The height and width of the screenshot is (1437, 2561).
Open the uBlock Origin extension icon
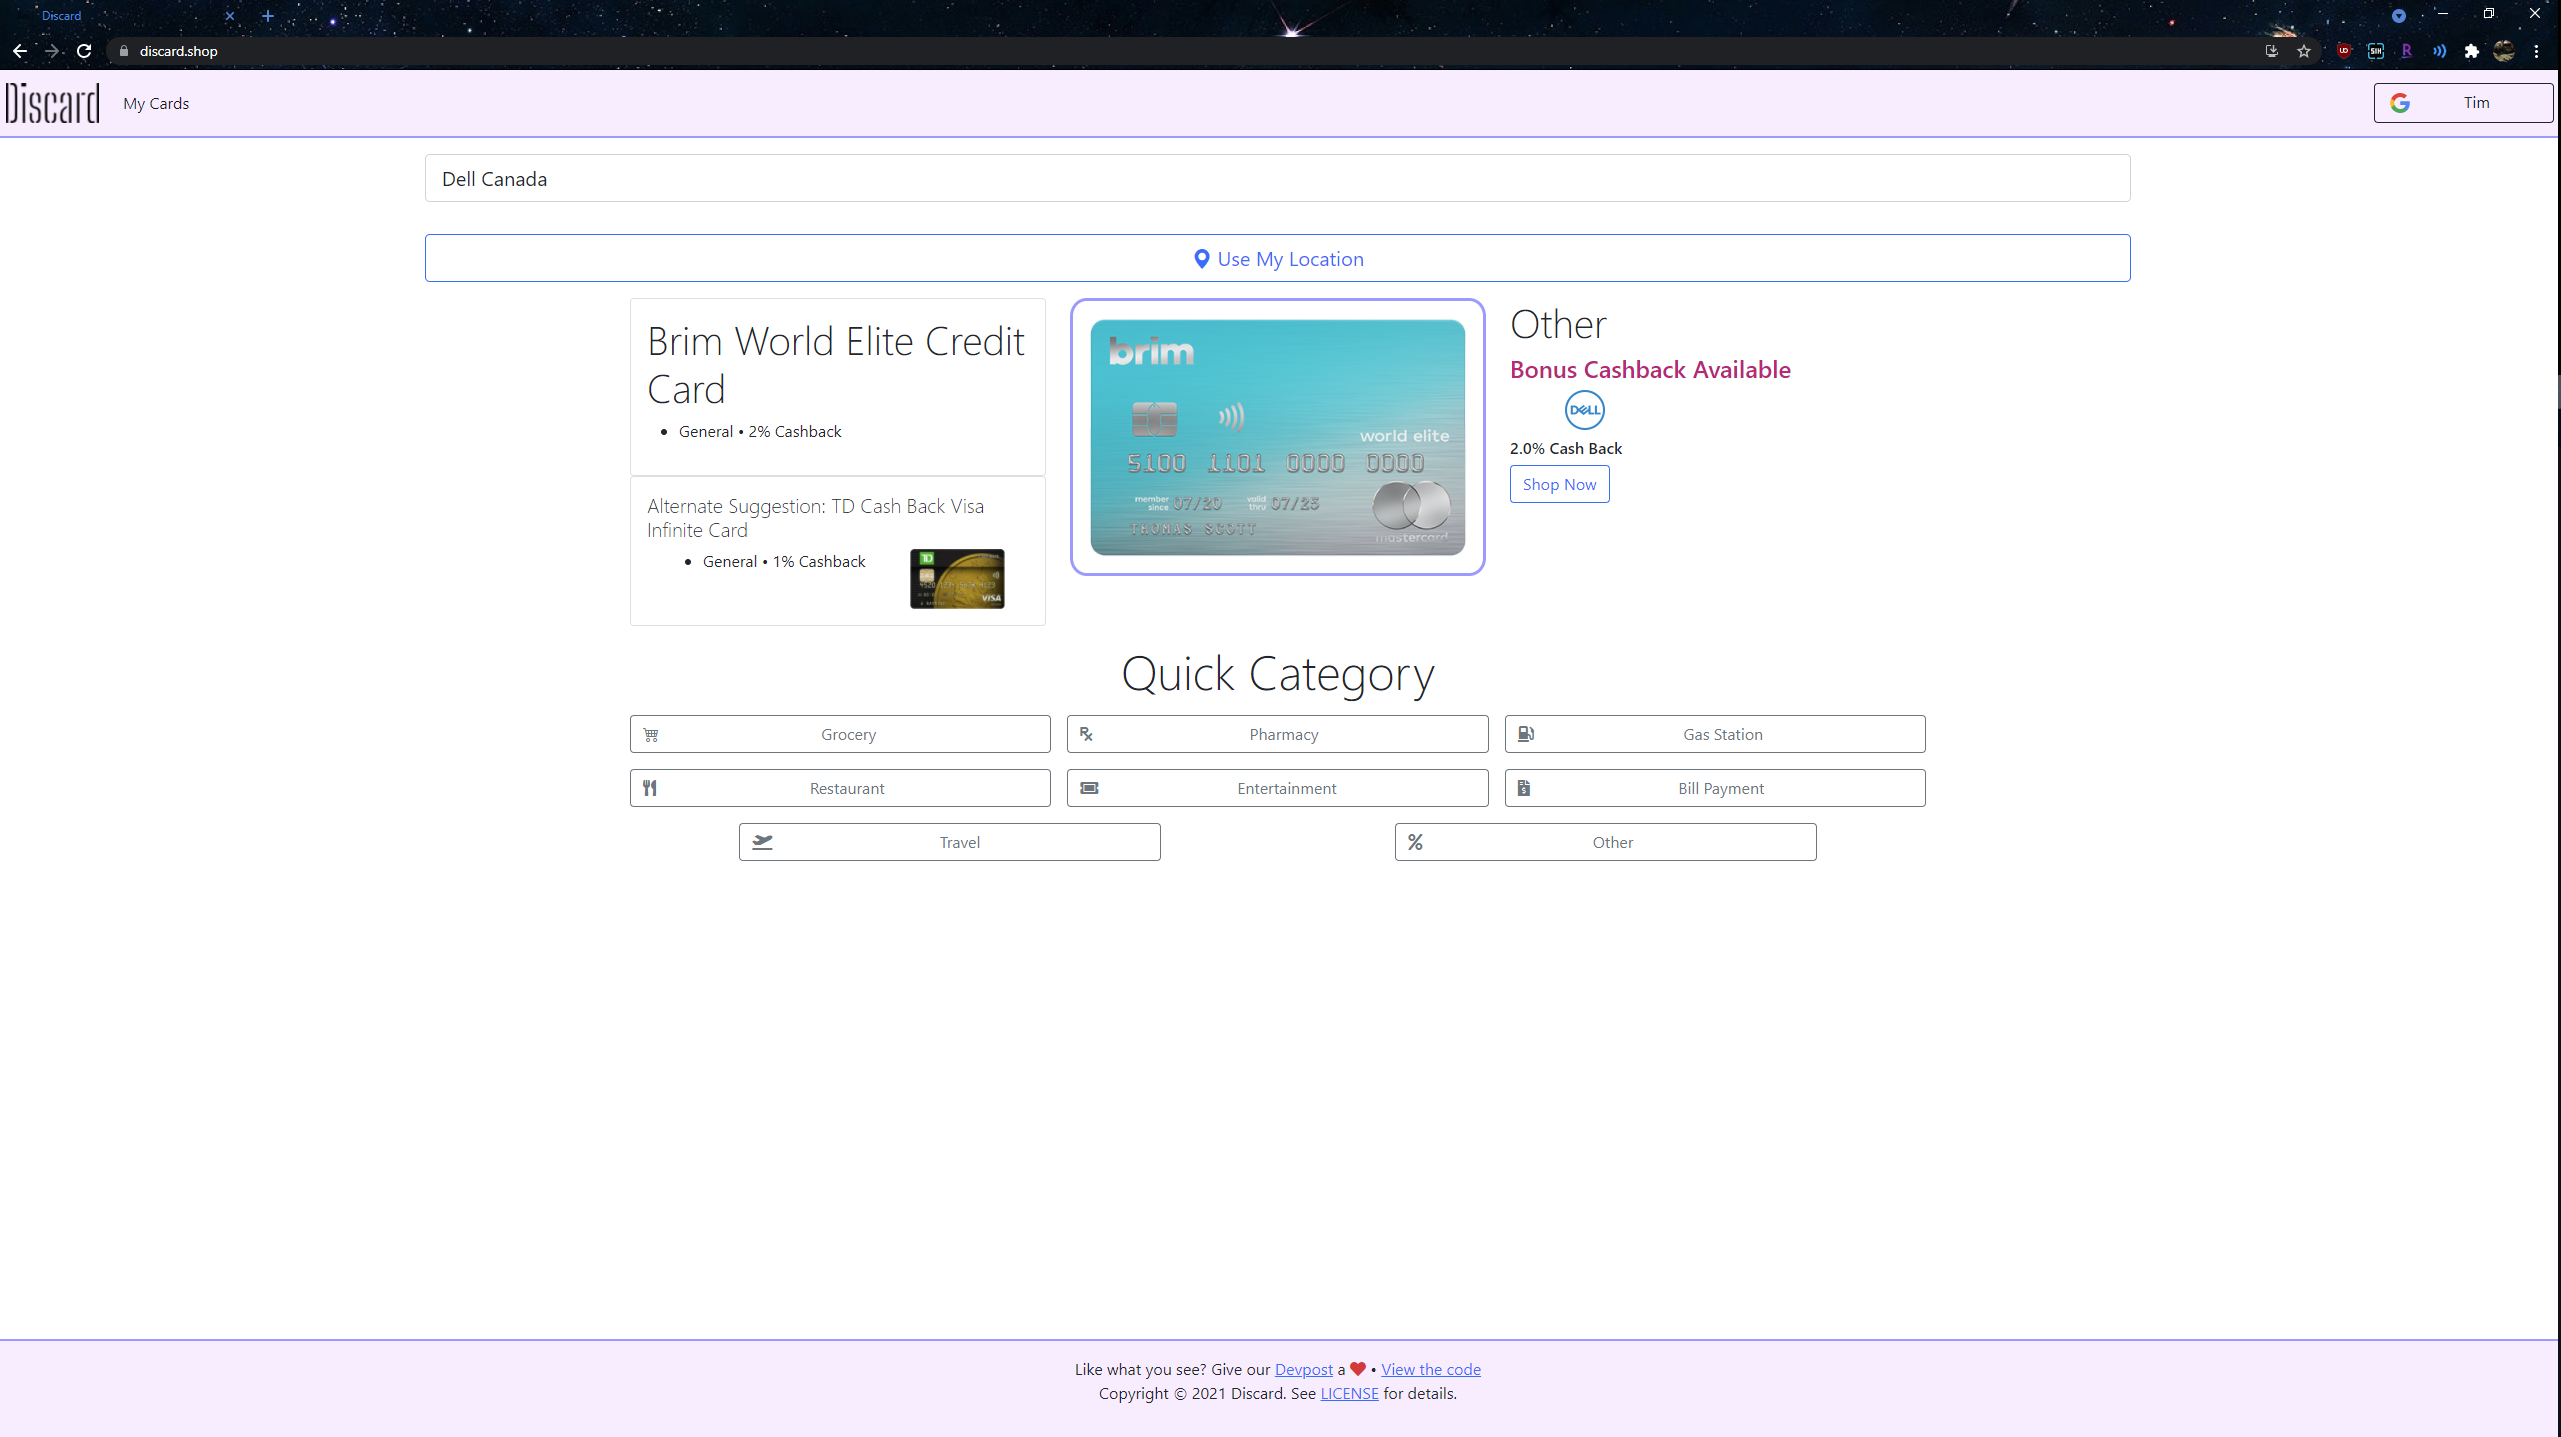tap(2344, 50)
